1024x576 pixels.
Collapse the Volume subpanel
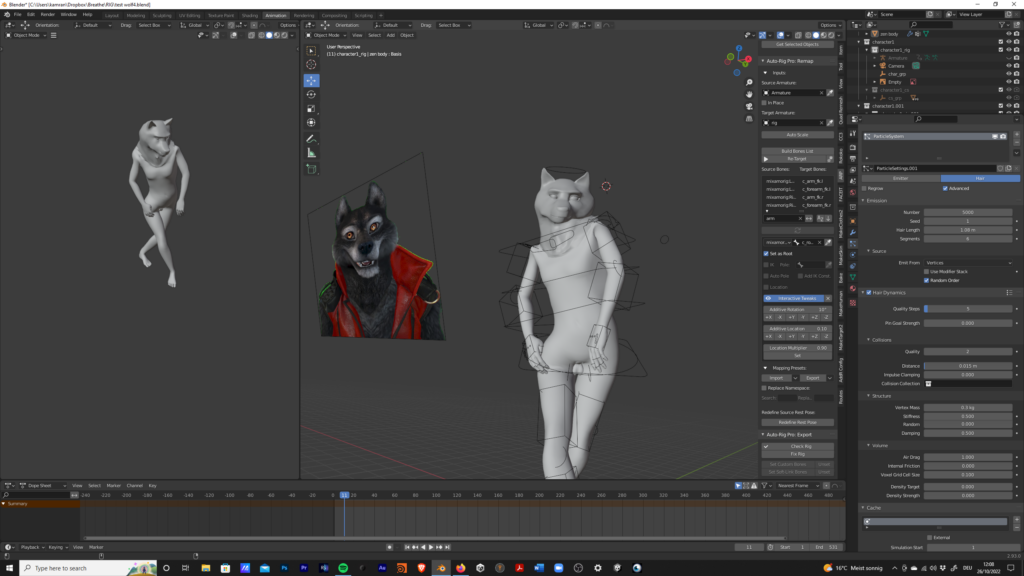tap(869, 445)
